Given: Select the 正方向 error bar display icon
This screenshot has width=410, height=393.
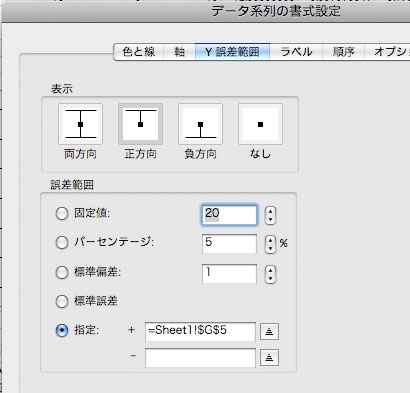Looking at the screenshot, I should [x=140, y=124].
